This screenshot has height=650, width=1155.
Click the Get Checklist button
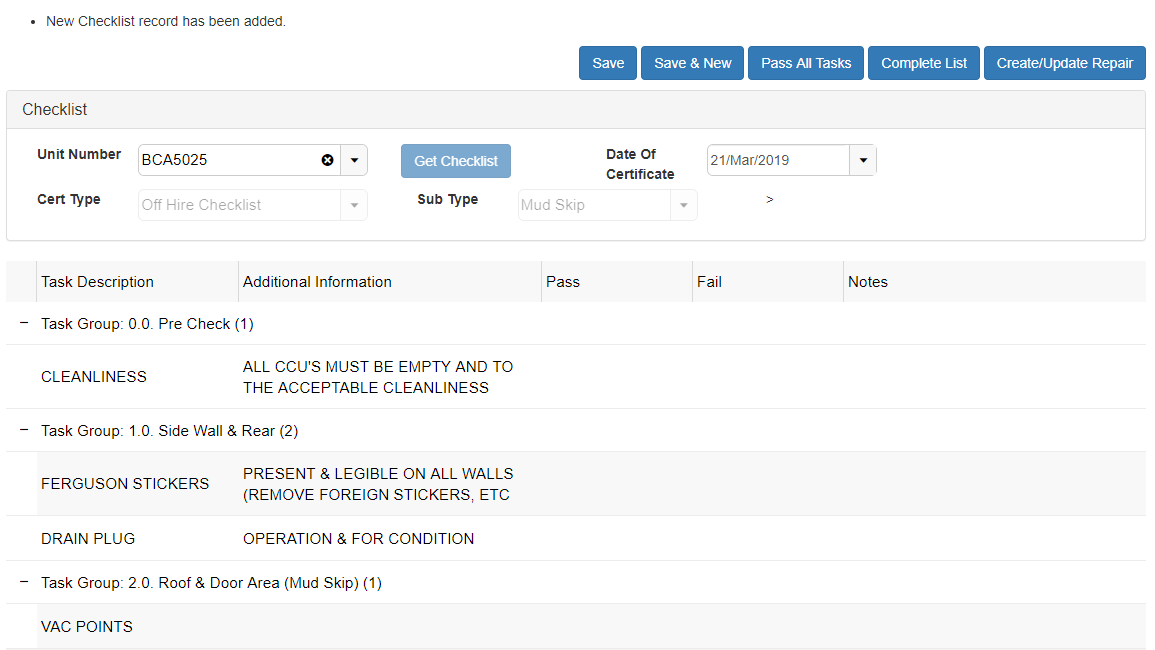[x=456, y=161]
